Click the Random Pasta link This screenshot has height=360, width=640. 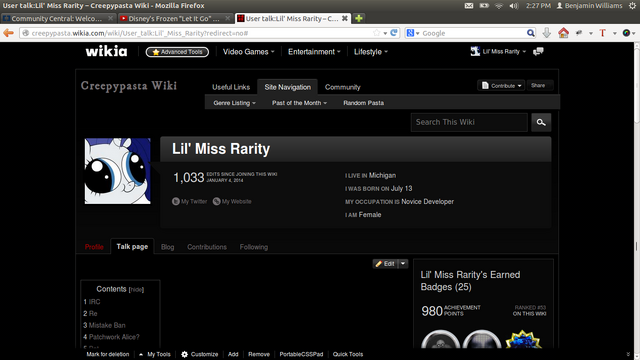pos(363,103)
